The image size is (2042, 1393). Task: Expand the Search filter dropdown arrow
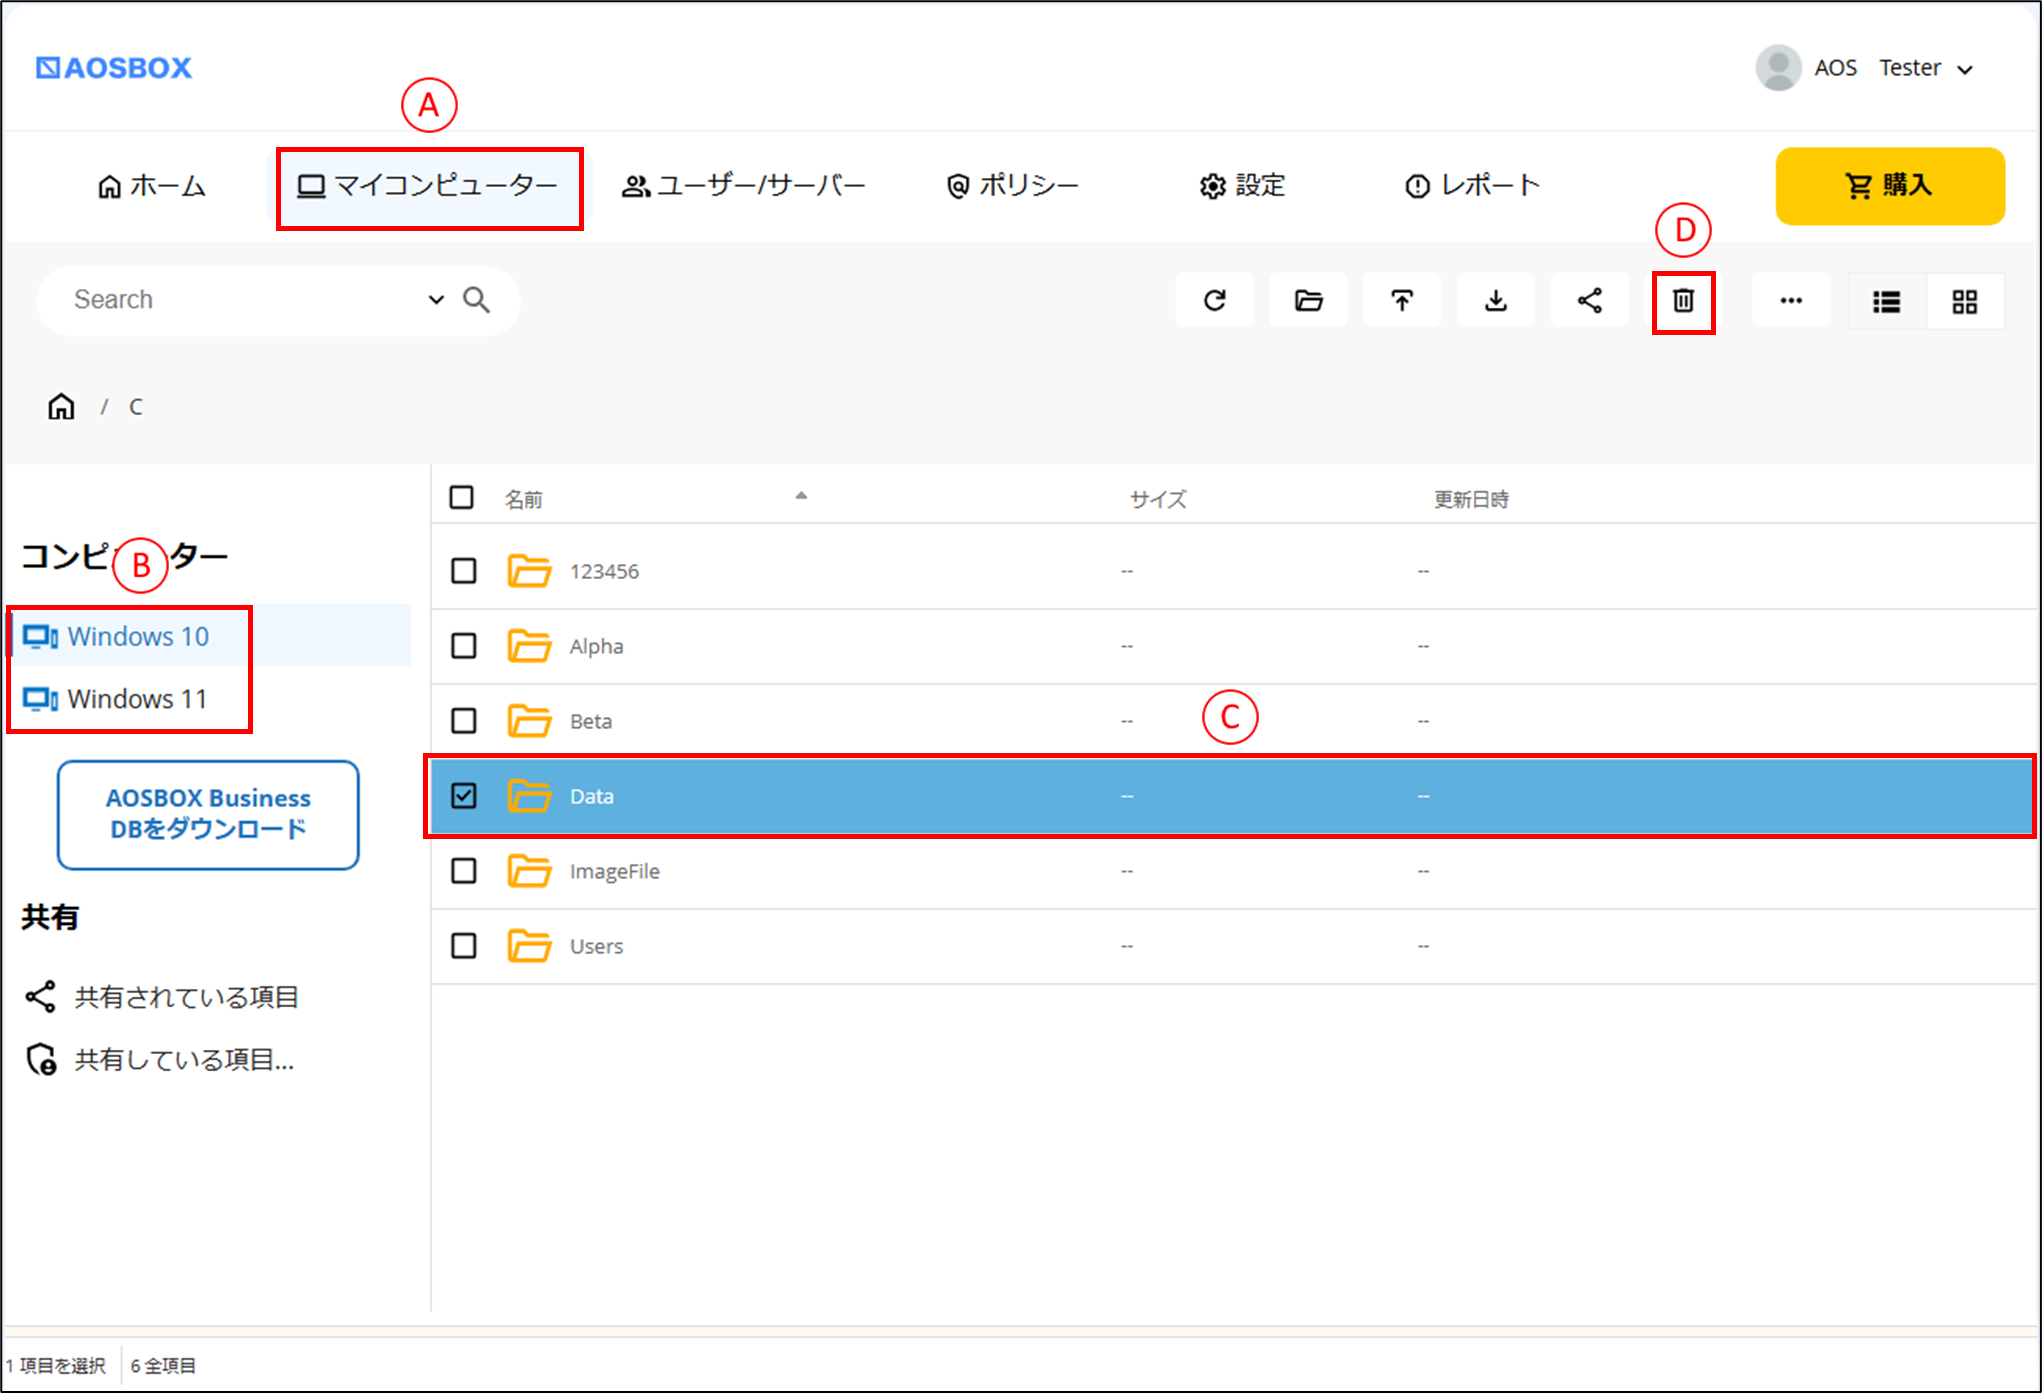click(436, 299)
